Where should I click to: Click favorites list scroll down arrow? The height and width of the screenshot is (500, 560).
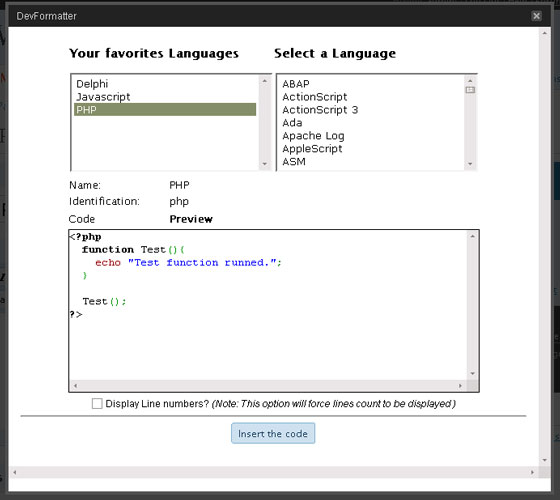click(x=265, y=164)
